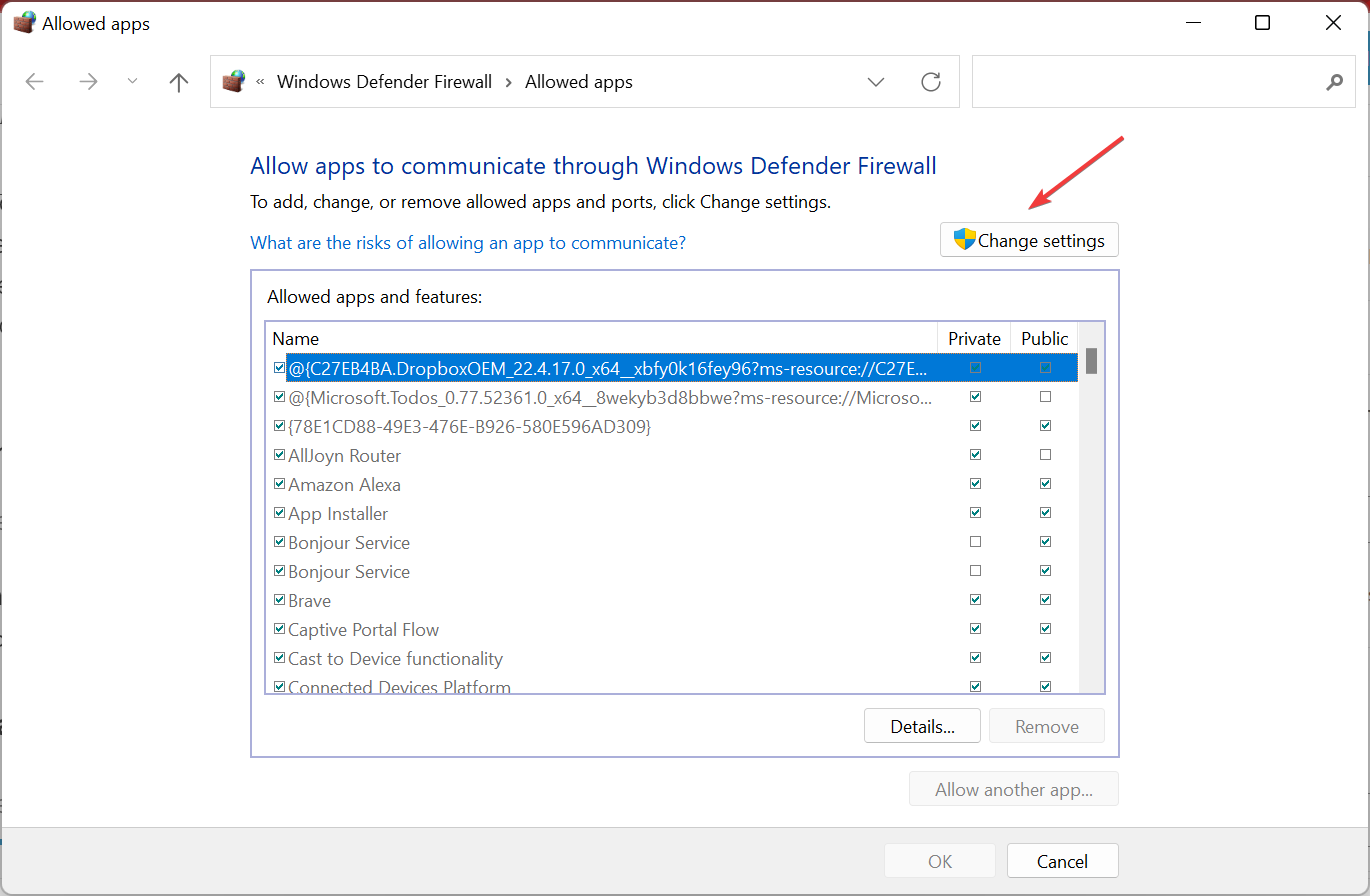Screen dimensions: 1370x896
Task: Toggle the Private checkbox for App Installer
Action: coord(976,513)
